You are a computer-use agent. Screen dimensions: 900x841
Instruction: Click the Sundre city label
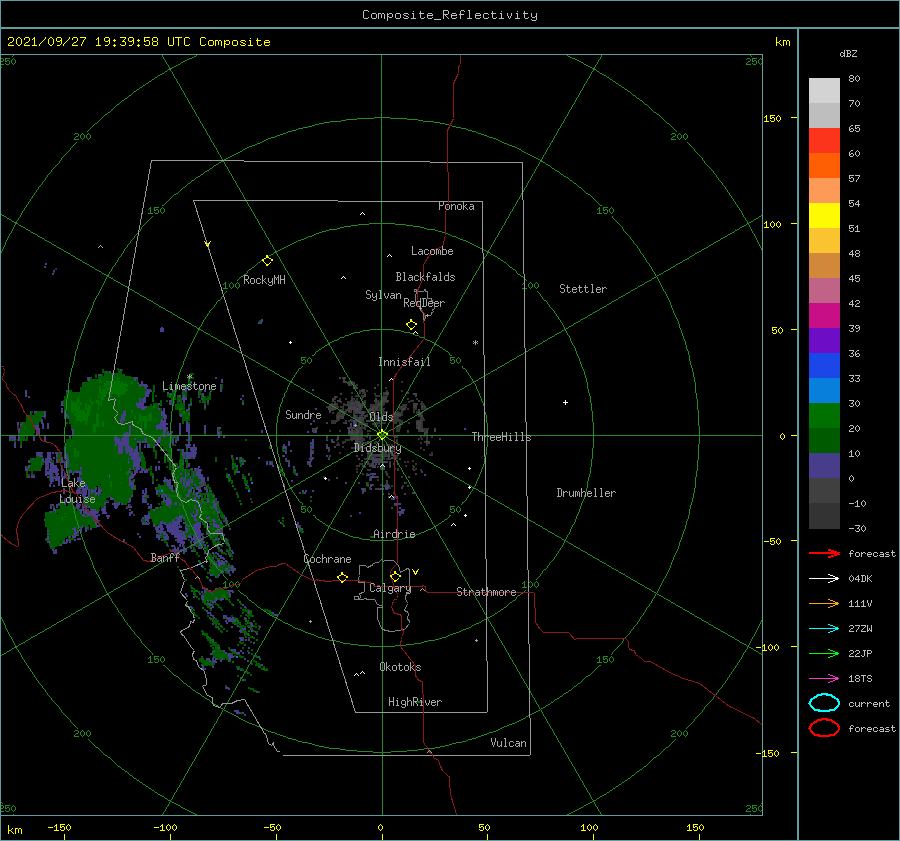point(303,414)
